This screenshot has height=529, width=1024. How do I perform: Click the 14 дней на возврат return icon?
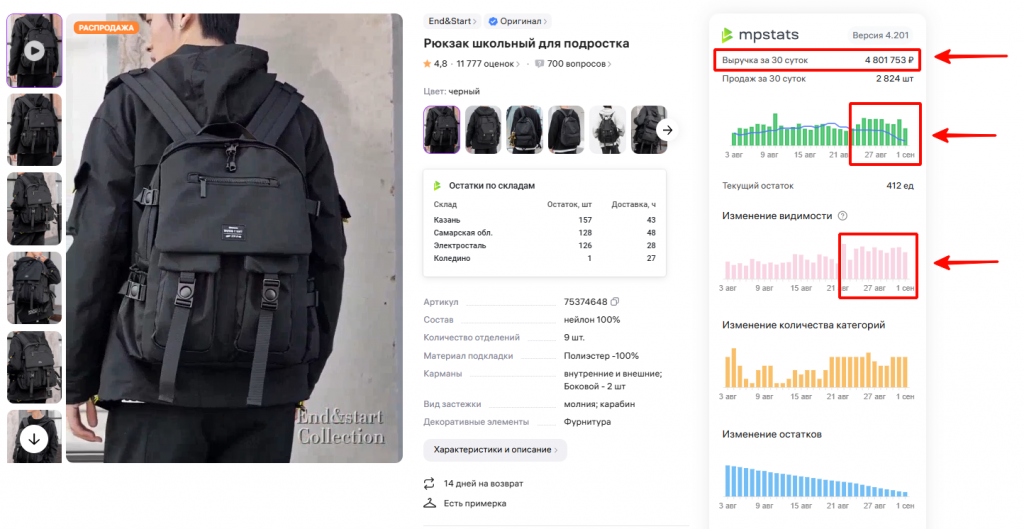tap(430, 483)
